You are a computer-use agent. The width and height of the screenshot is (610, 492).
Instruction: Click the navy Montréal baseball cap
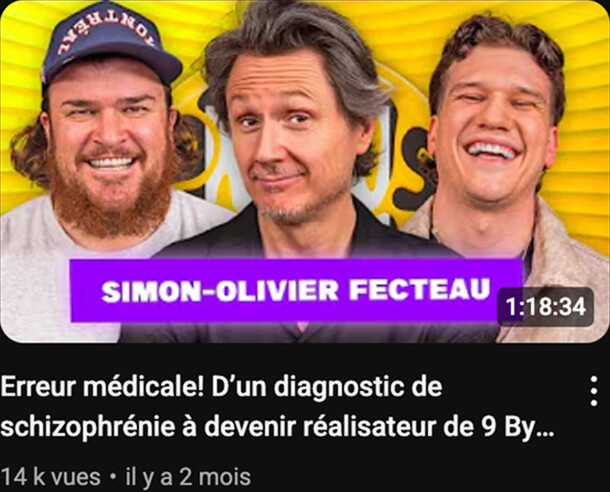110,43
